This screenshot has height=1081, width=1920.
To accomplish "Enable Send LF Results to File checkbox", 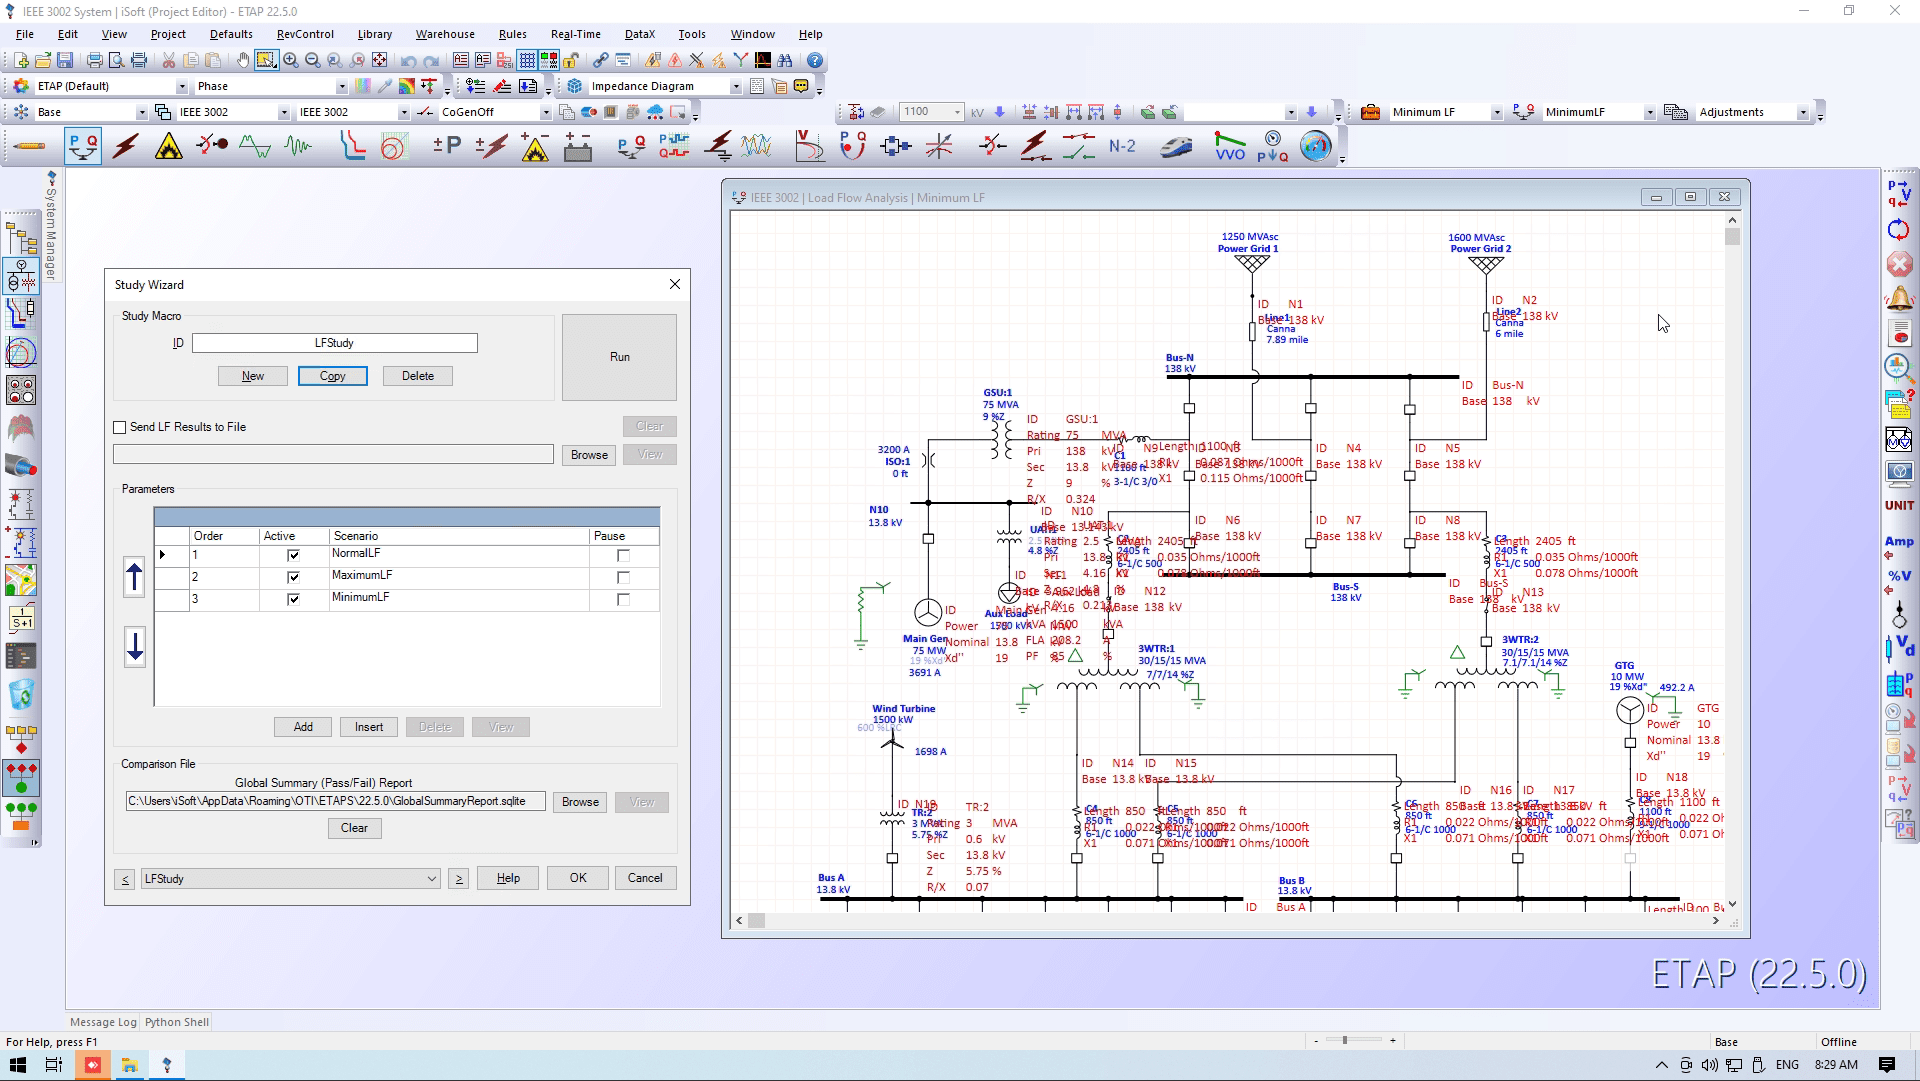I will (120, 427).
